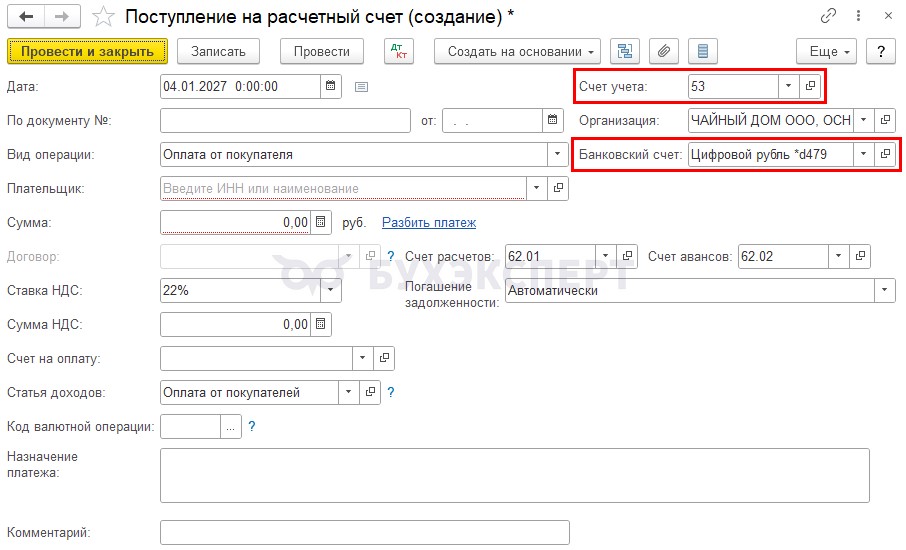Focus the Плательщик input field
The image size is (906, 550).
pyautogui.click(x=343, y=188)
